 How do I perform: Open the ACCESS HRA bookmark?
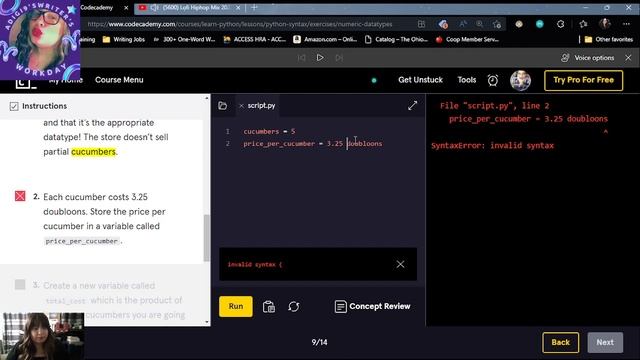(255, 40)
